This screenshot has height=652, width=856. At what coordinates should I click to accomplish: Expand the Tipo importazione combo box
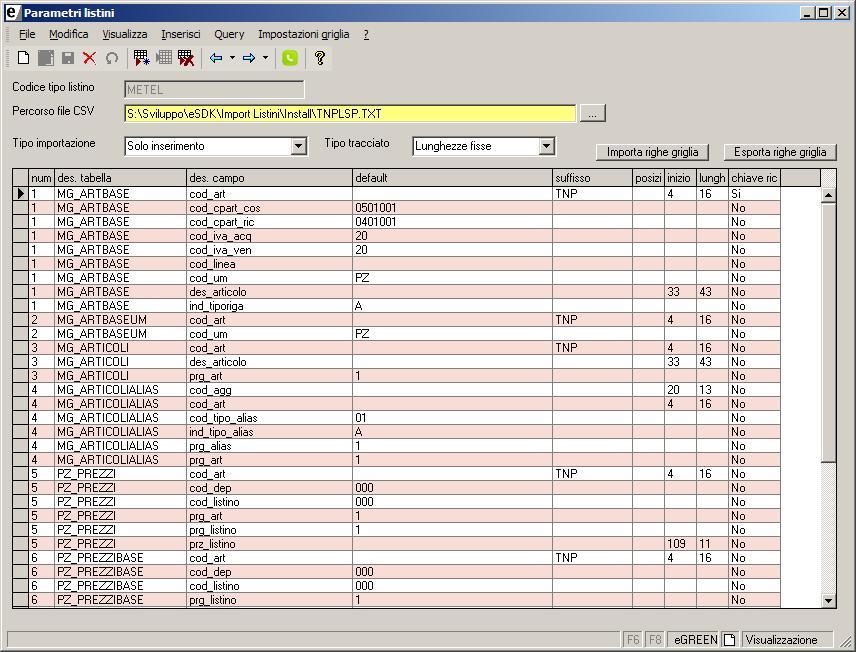(298, 146)
